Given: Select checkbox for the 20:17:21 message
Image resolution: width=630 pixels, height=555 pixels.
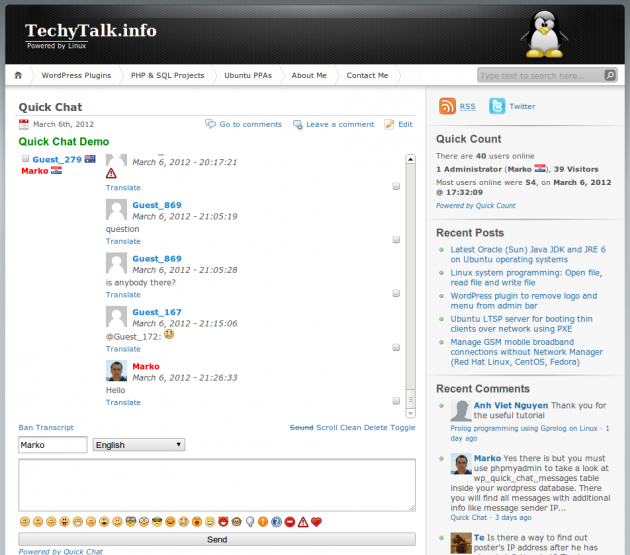Looking at the screenshot, I should [396, 186].
